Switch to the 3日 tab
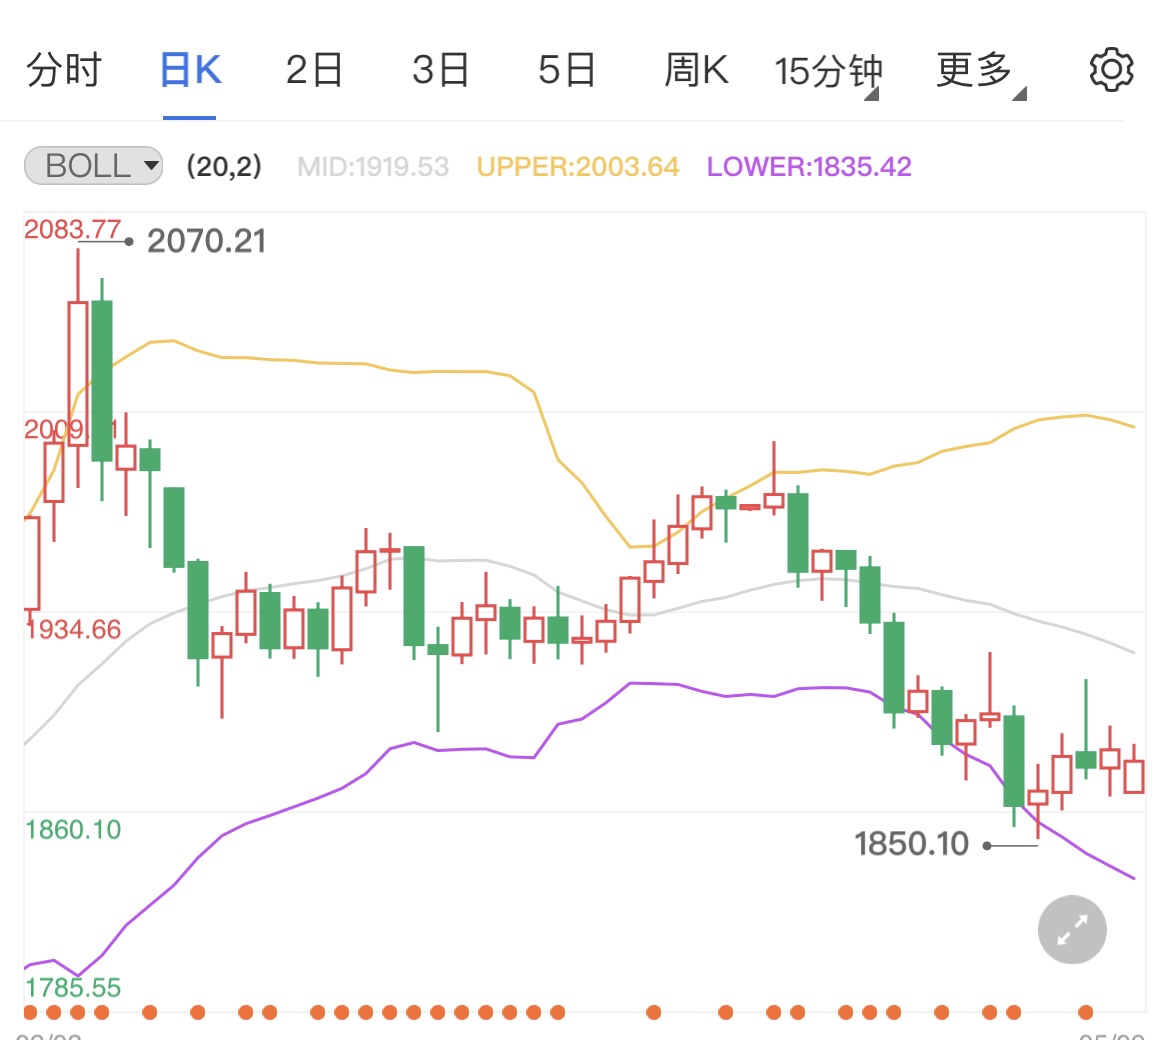Viewport: 1170px width, 1040px height. (440, 70)
